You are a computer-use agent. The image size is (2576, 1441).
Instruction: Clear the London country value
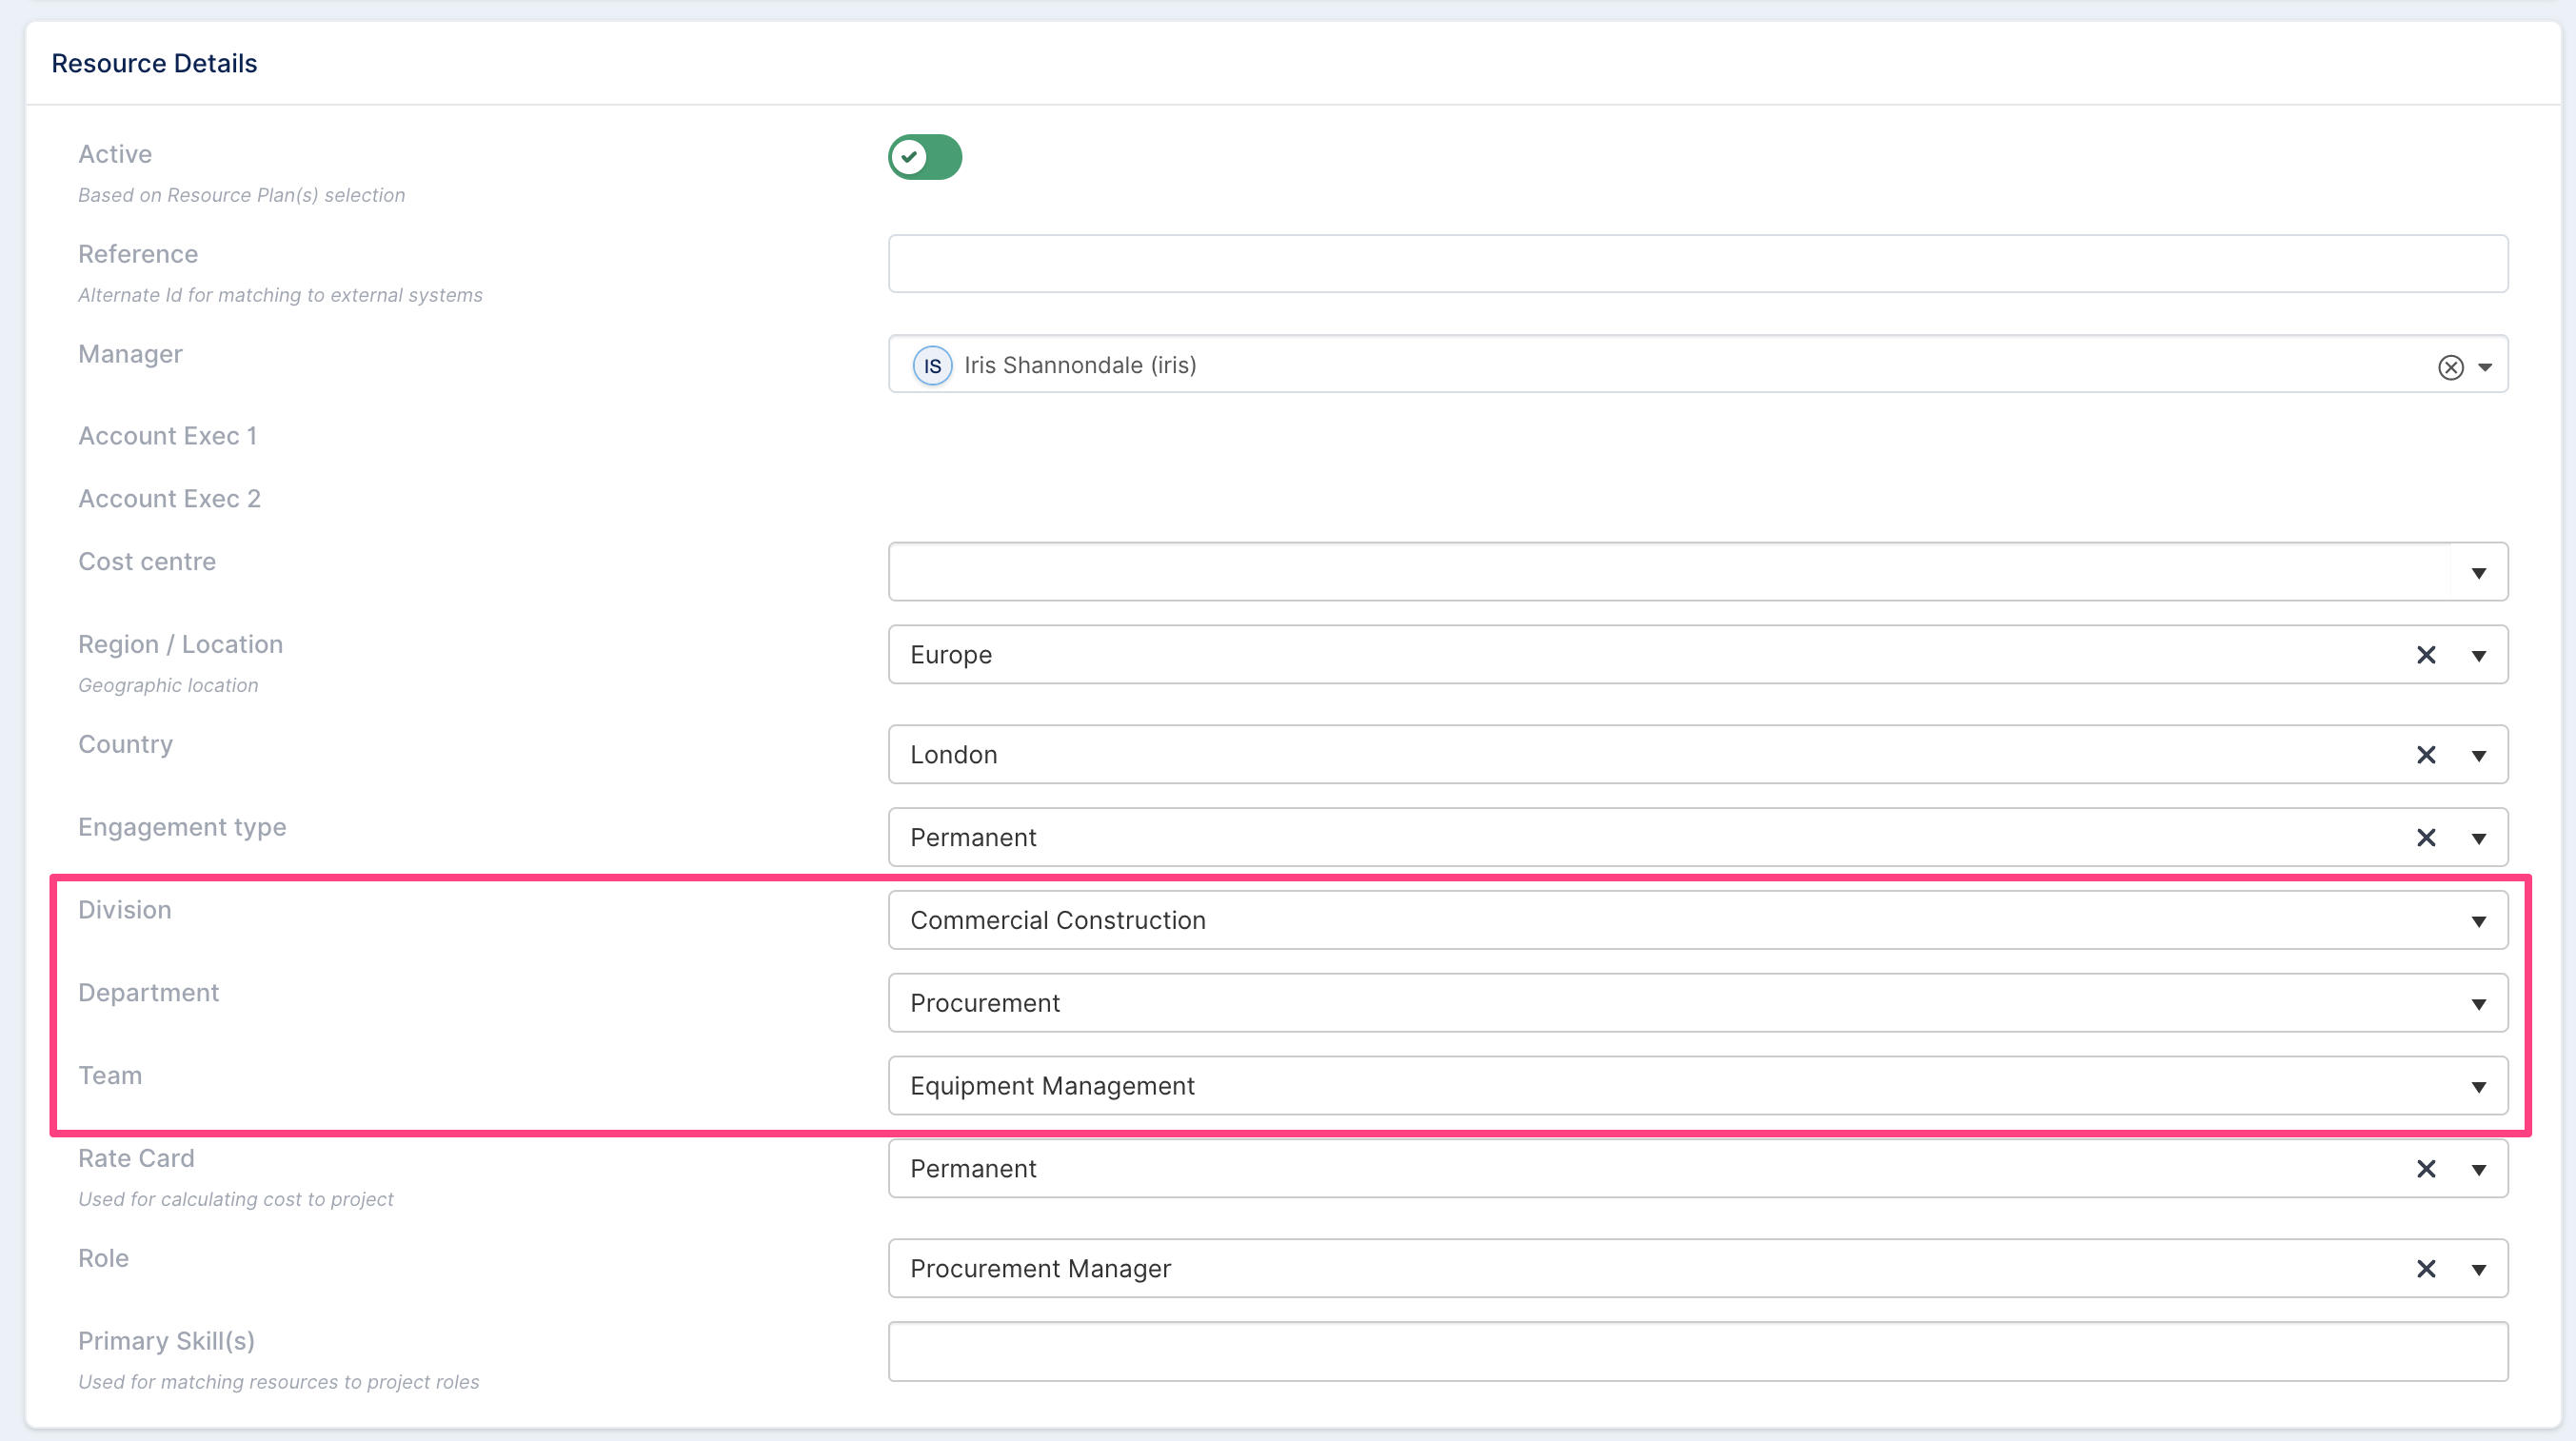[x=2426, y=755]
